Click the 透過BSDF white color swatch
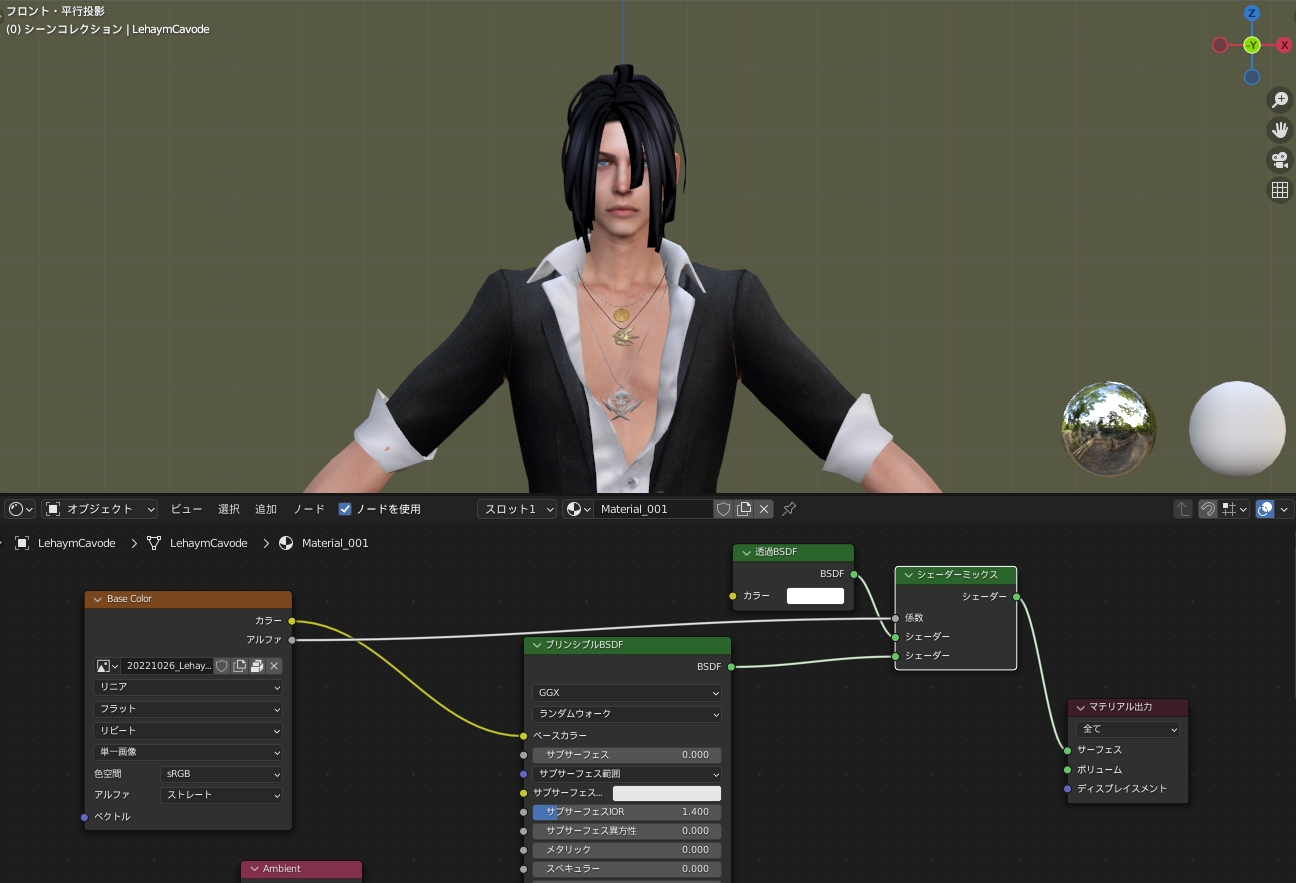This screenshot has width=1296, height=883. pos(815,596)
